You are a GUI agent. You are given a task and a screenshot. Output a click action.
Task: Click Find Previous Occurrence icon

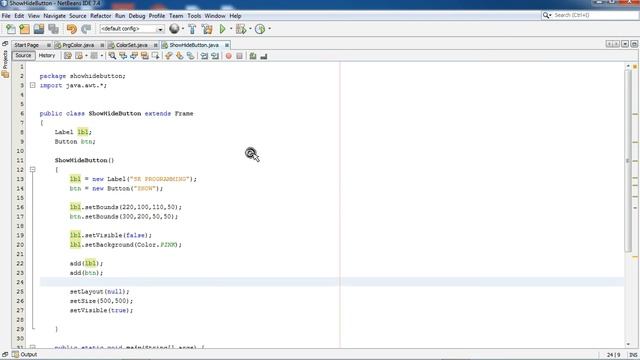(x=123, y=56)
